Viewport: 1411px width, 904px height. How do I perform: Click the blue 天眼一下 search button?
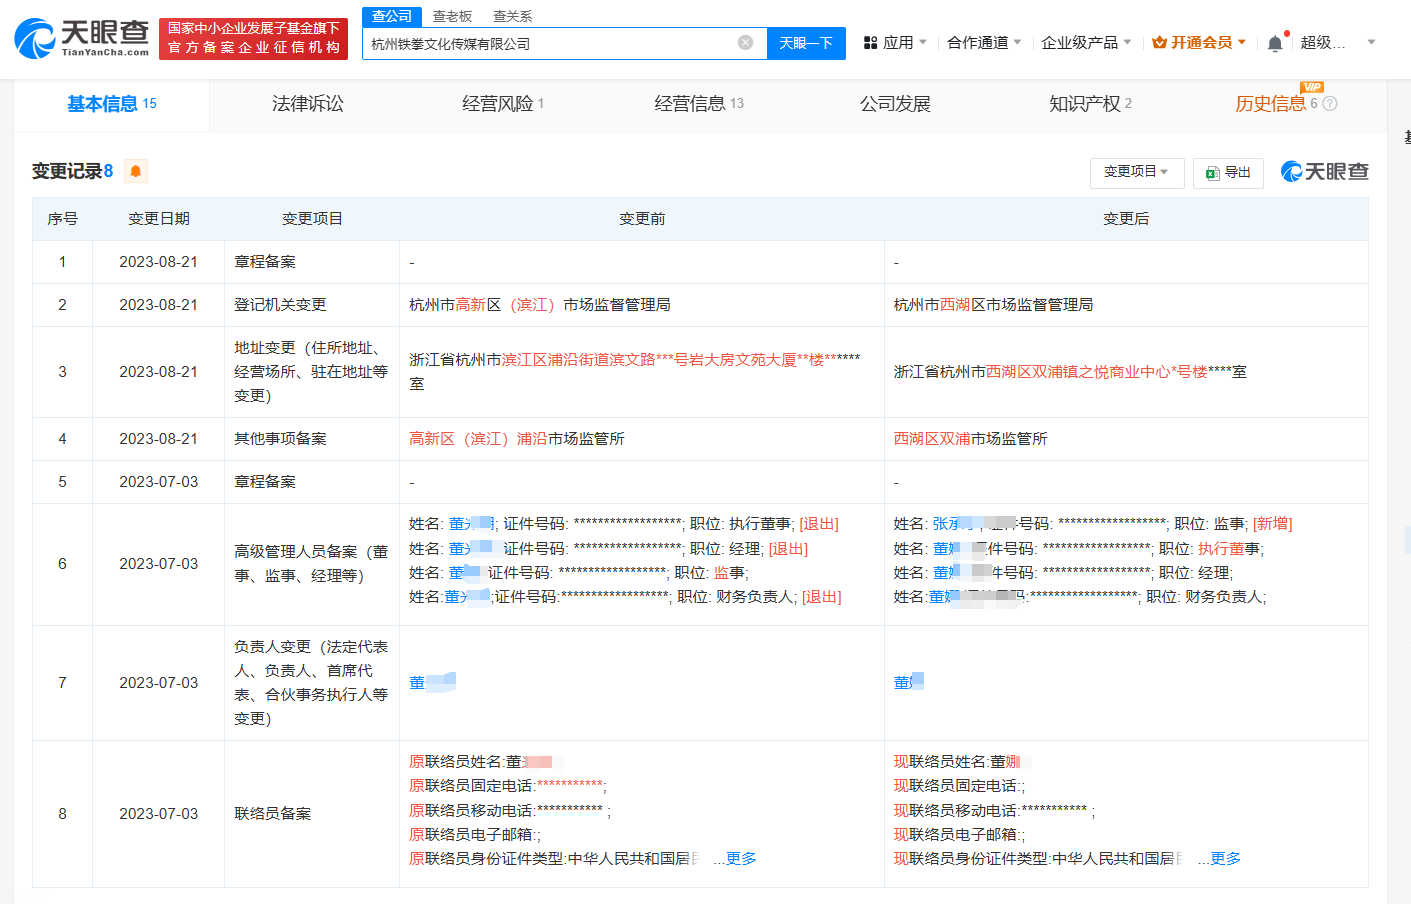coord(806,42)
